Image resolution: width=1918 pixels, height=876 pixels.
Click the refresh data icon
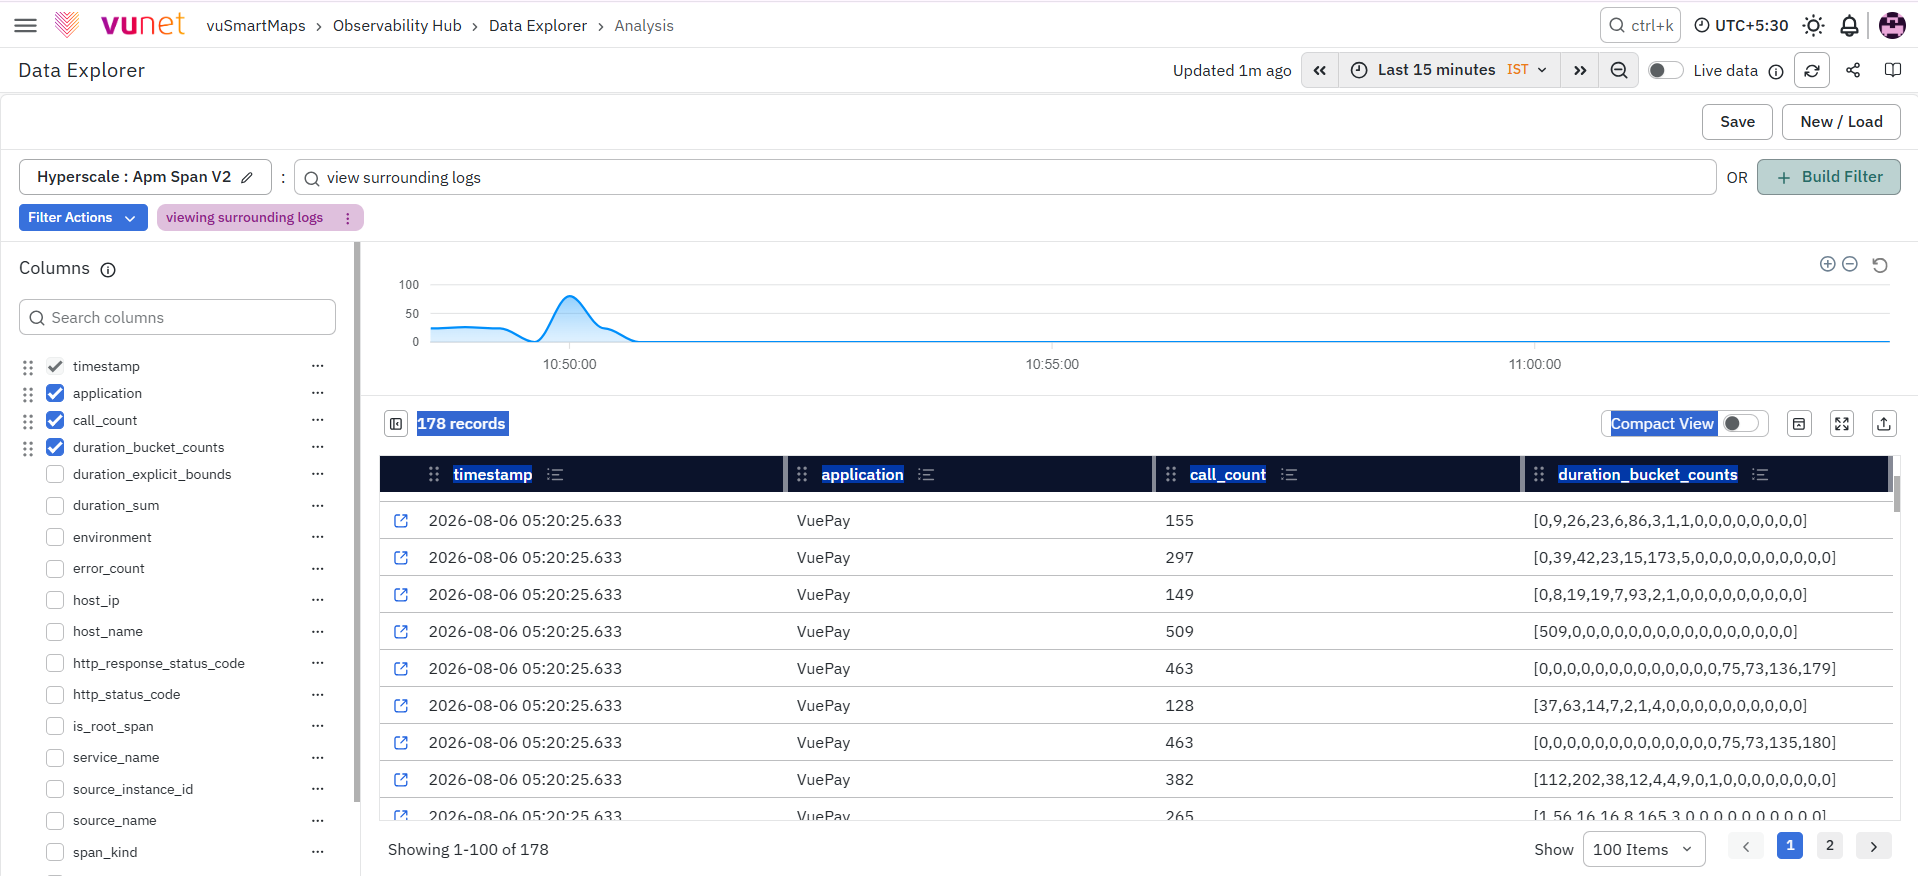(1812, 70)
